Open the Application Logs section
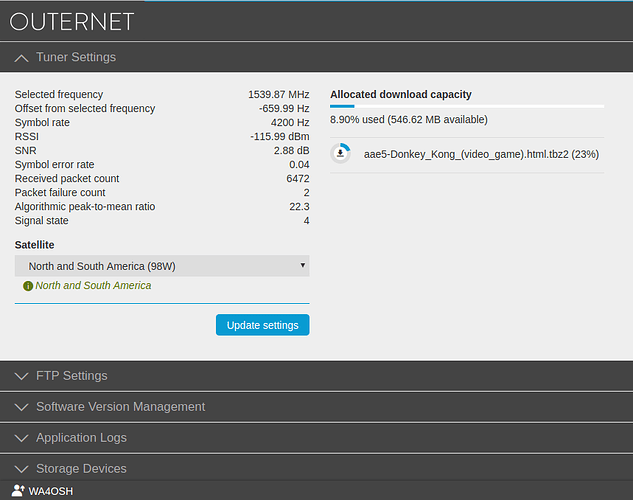This screenshot has width=633, height=500. [81, 437]
